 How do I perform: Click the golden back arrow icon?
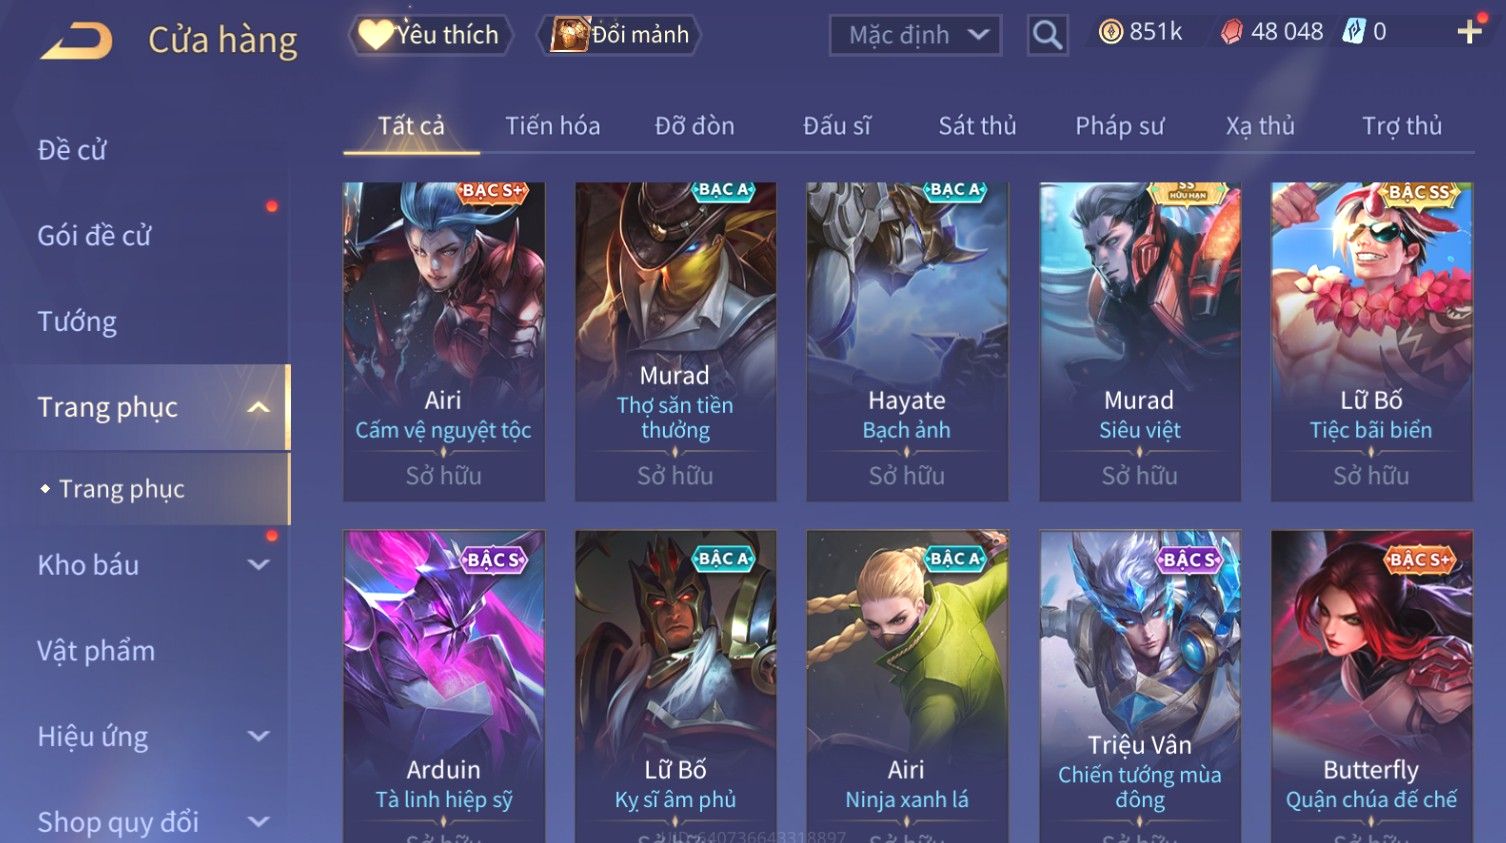point(76,41)
